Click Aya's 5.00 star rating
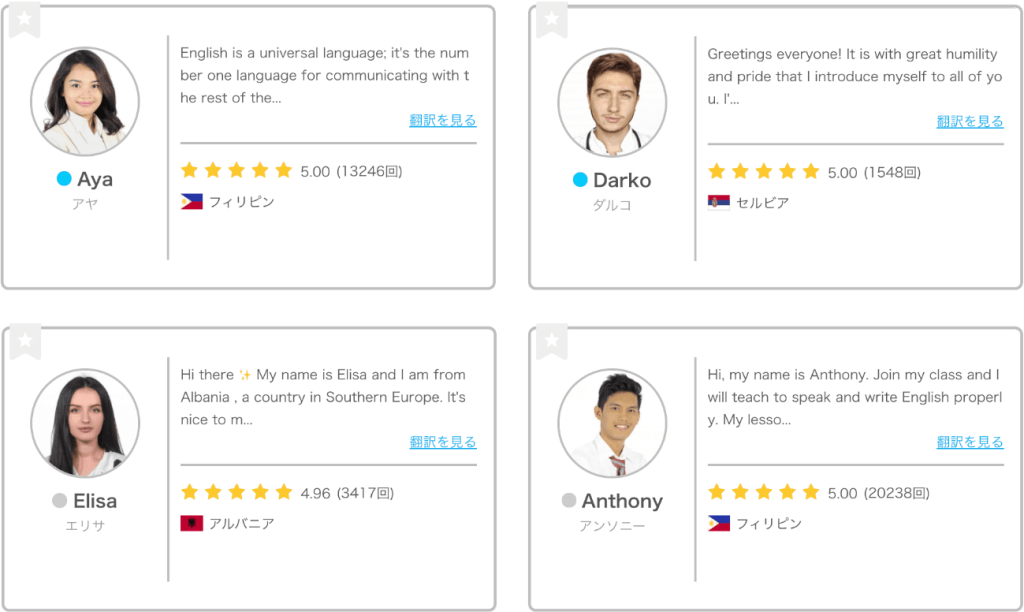Viewport: 1024px width, 612px height. (x=236, y=171)
